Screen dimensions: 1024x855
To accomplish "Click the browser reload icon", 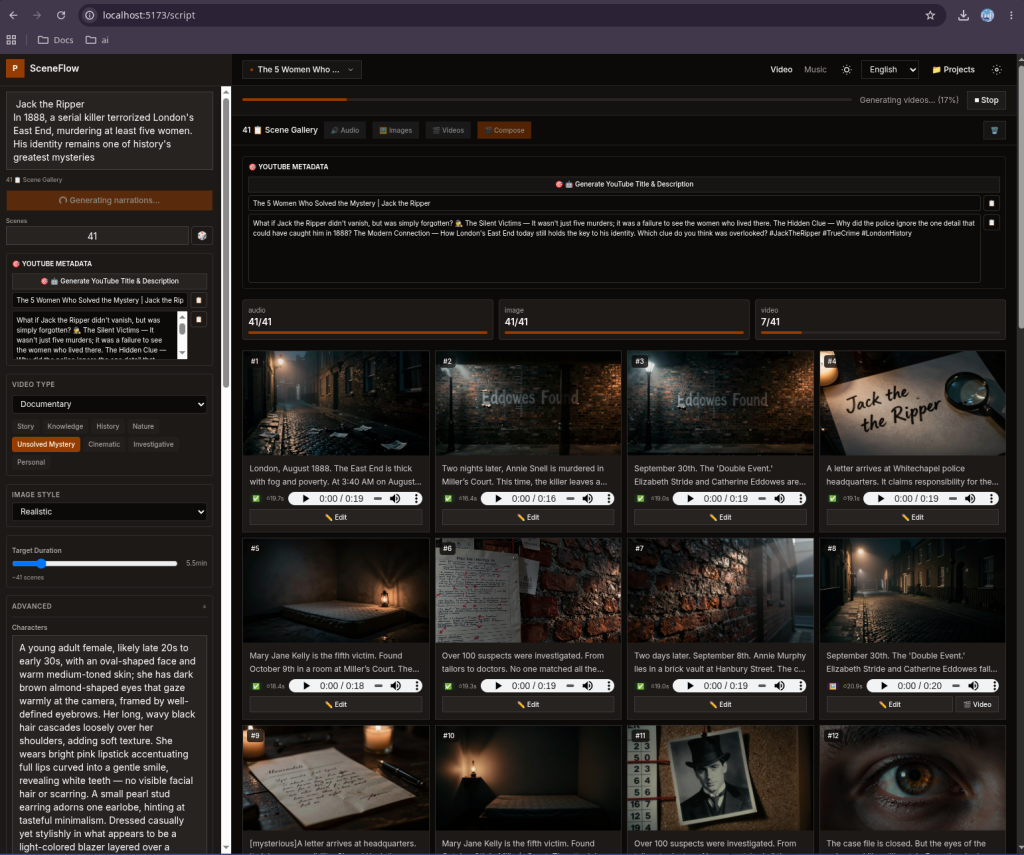I will click(61, 15).
